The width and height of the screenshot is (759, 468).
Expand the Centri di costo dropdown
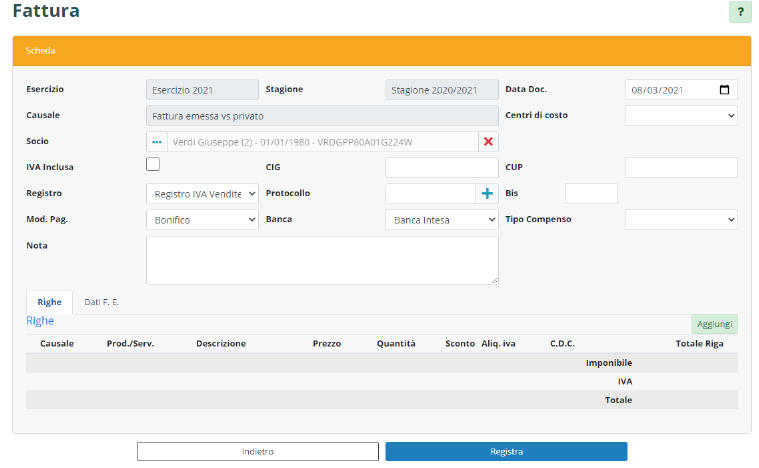pos(681,116)
